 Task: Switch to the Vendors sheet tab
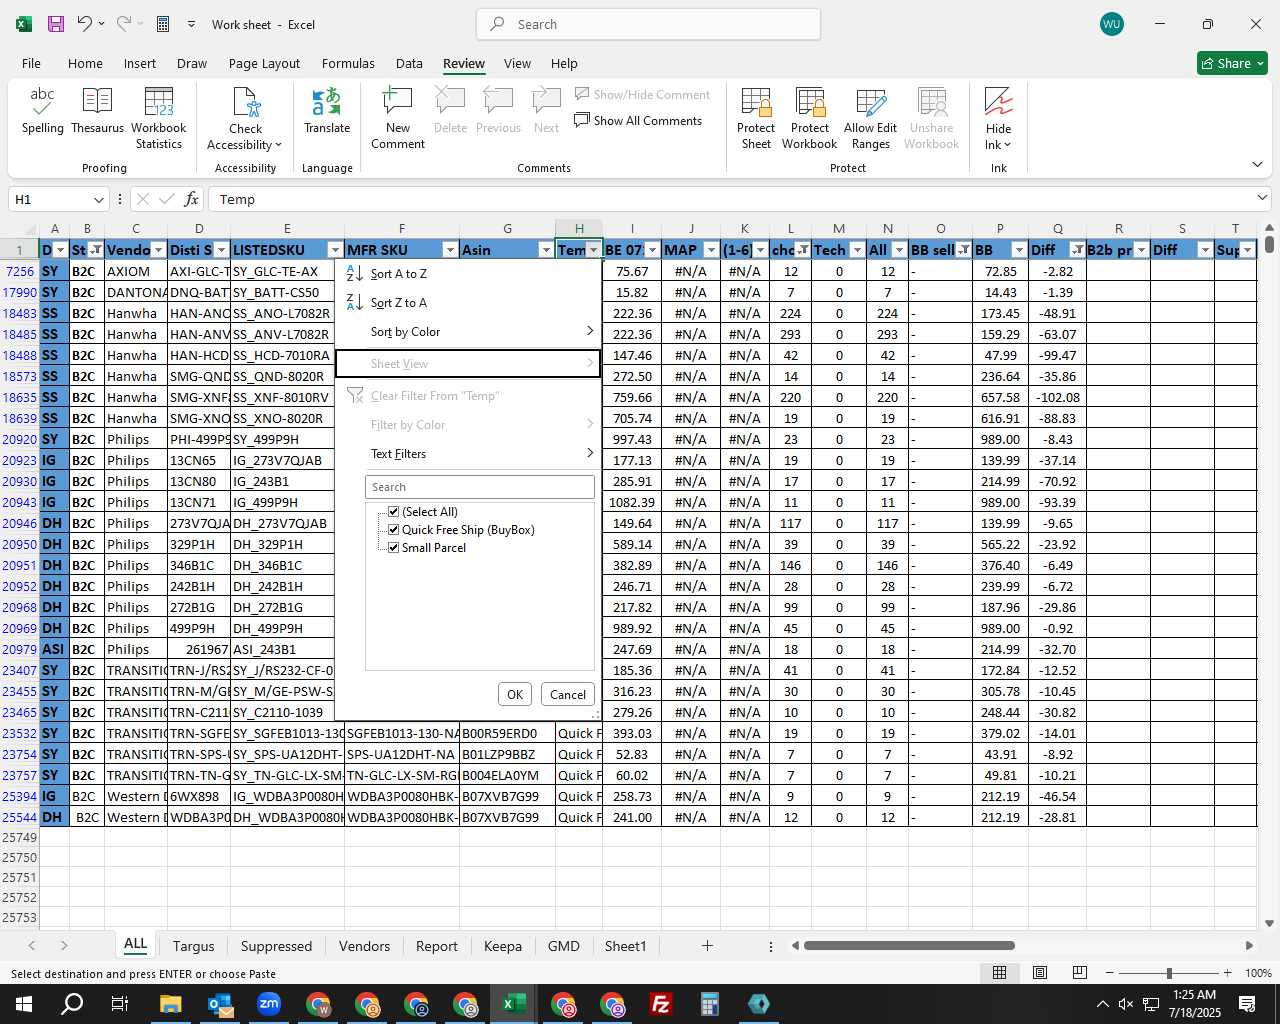364,946
